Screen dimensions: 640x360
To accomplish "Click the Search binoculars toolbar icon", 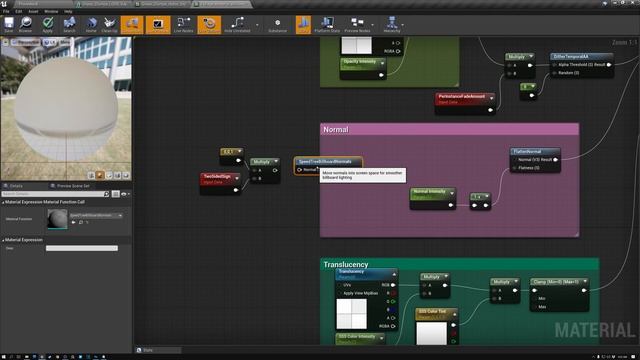I will (69, 24).
